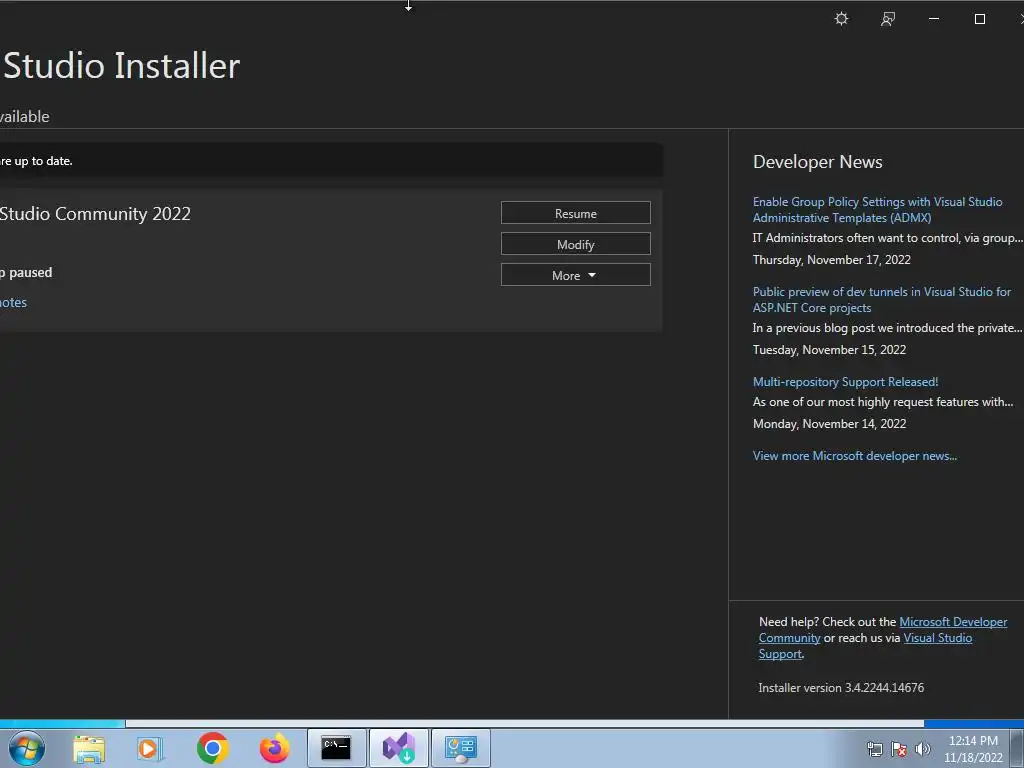Click the network status tray icon

click(x=874, y=749)
